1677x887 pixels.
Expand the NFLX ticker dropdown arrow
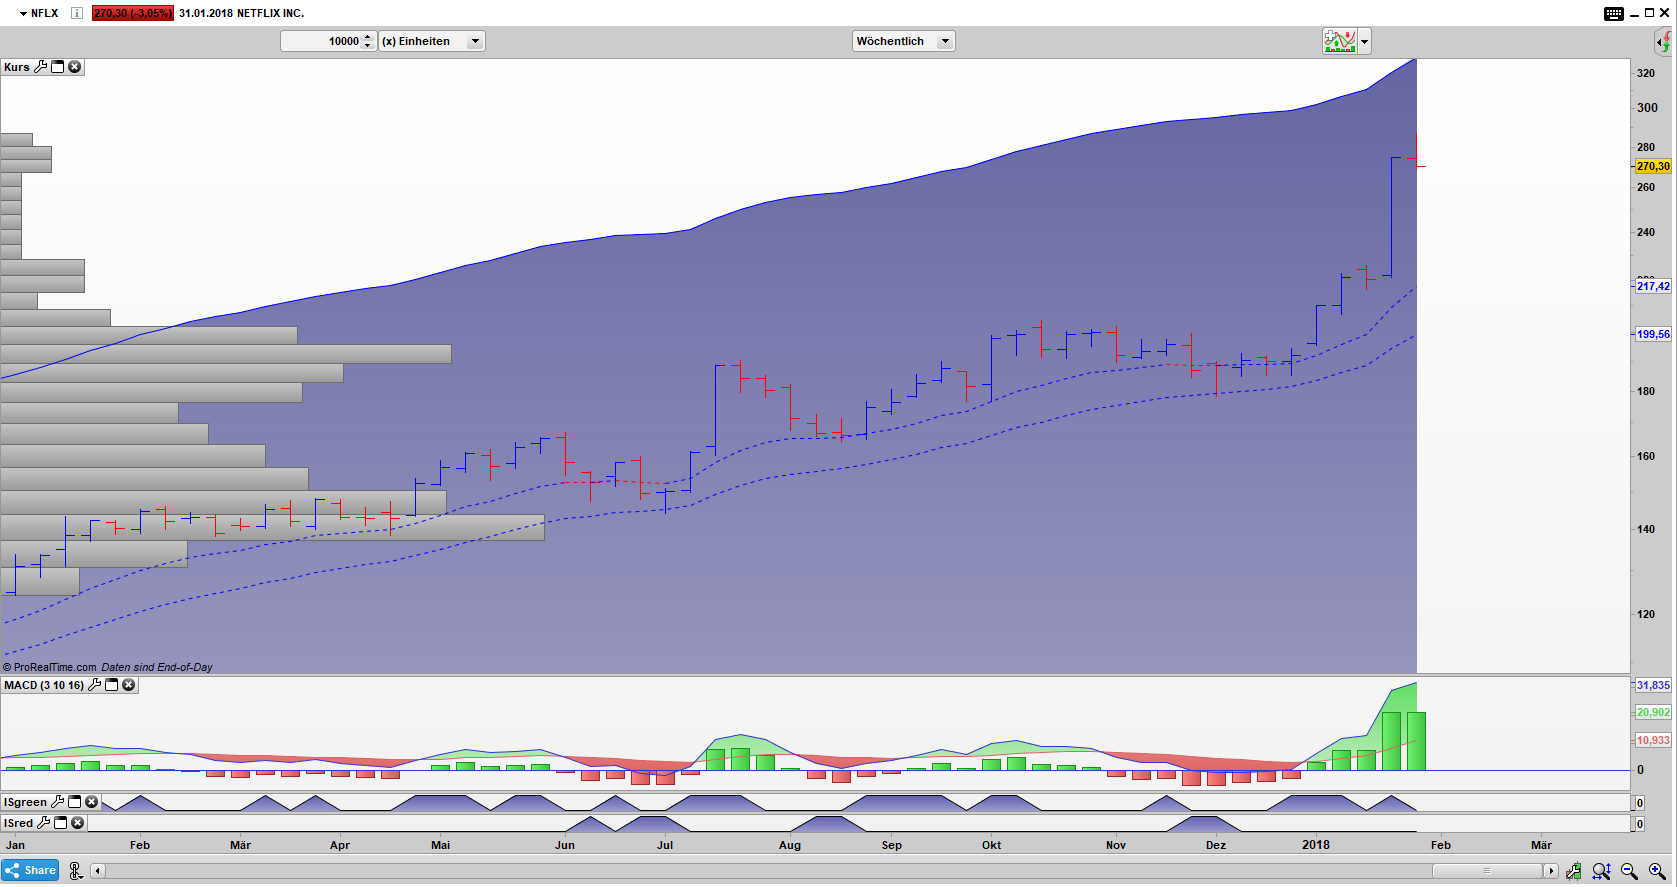click(23, 13)
